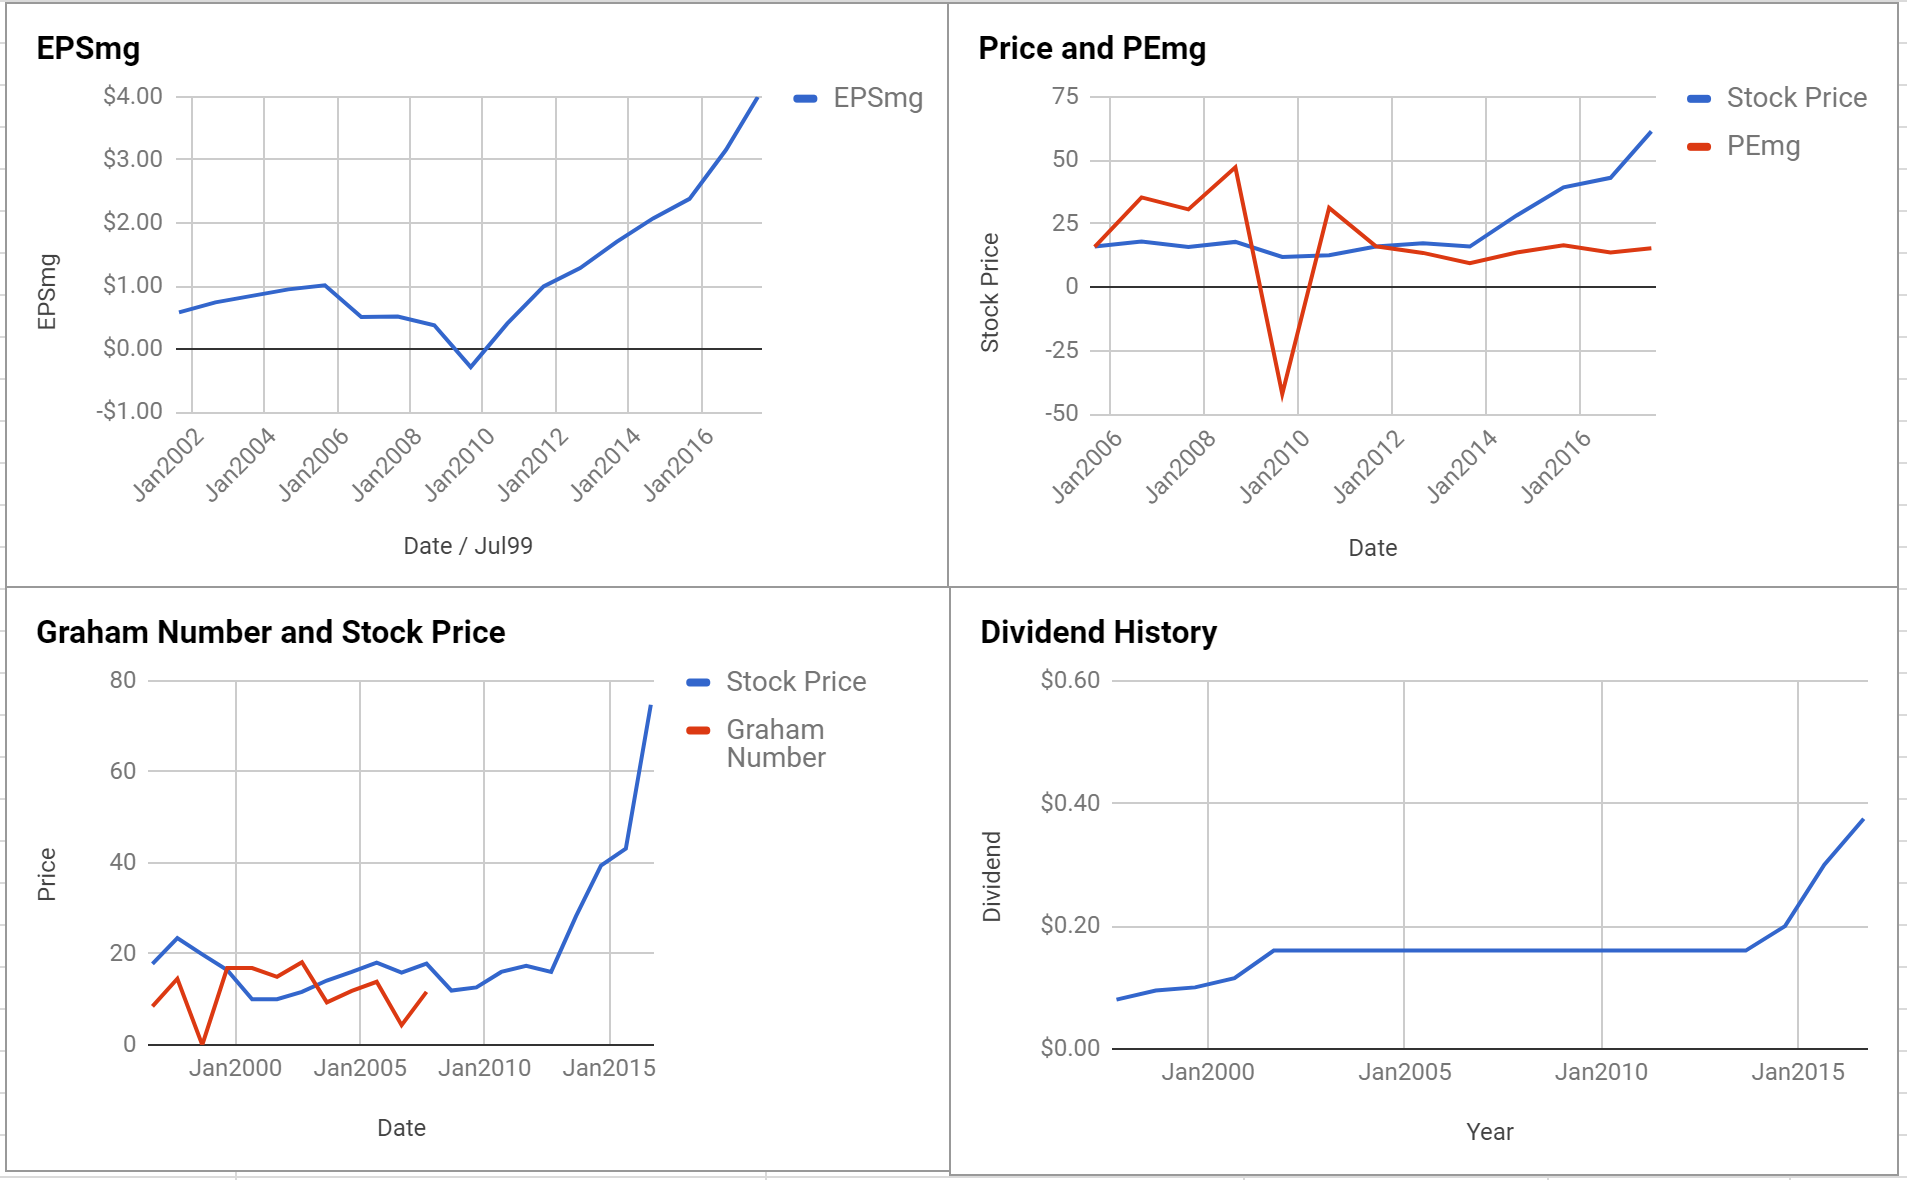Click the 'Date / Jul99' axis title

coord(468,546)
